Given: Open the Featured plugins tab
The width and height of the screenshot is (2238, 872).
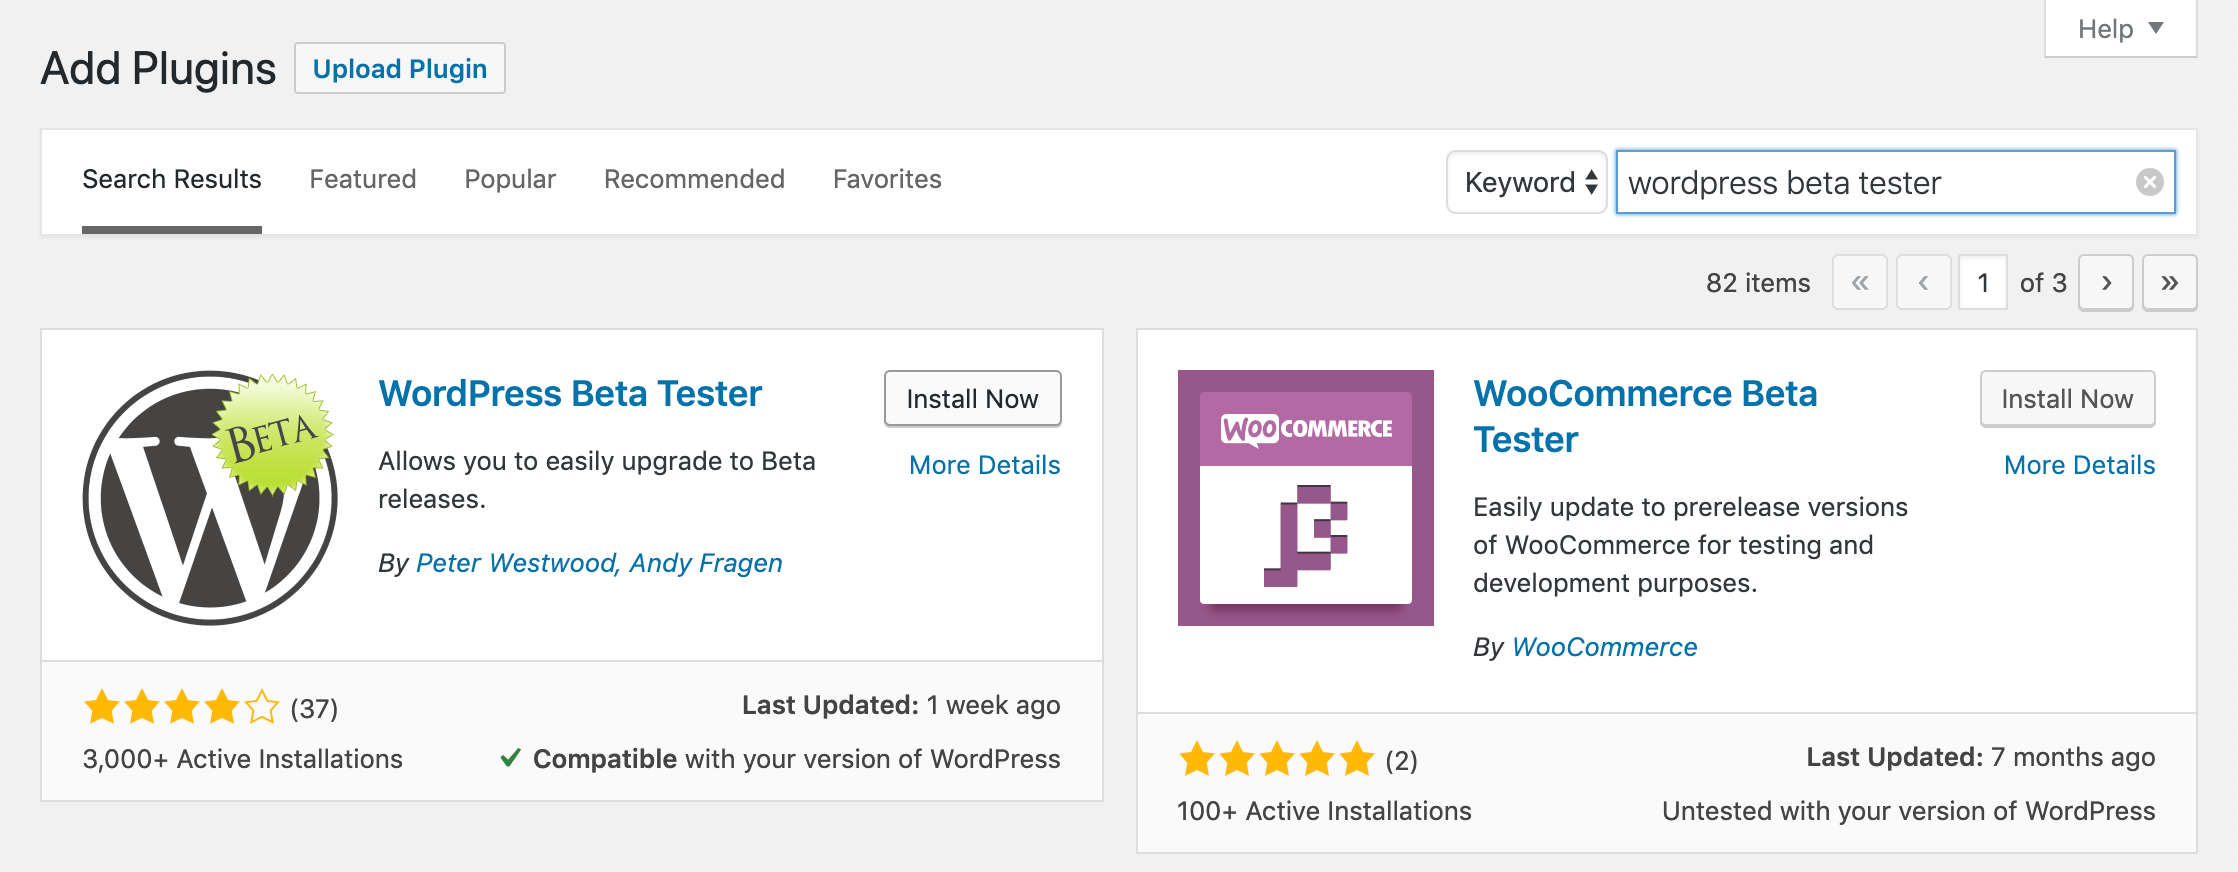Looking at the screenshot, I should (x=363, y=179).
